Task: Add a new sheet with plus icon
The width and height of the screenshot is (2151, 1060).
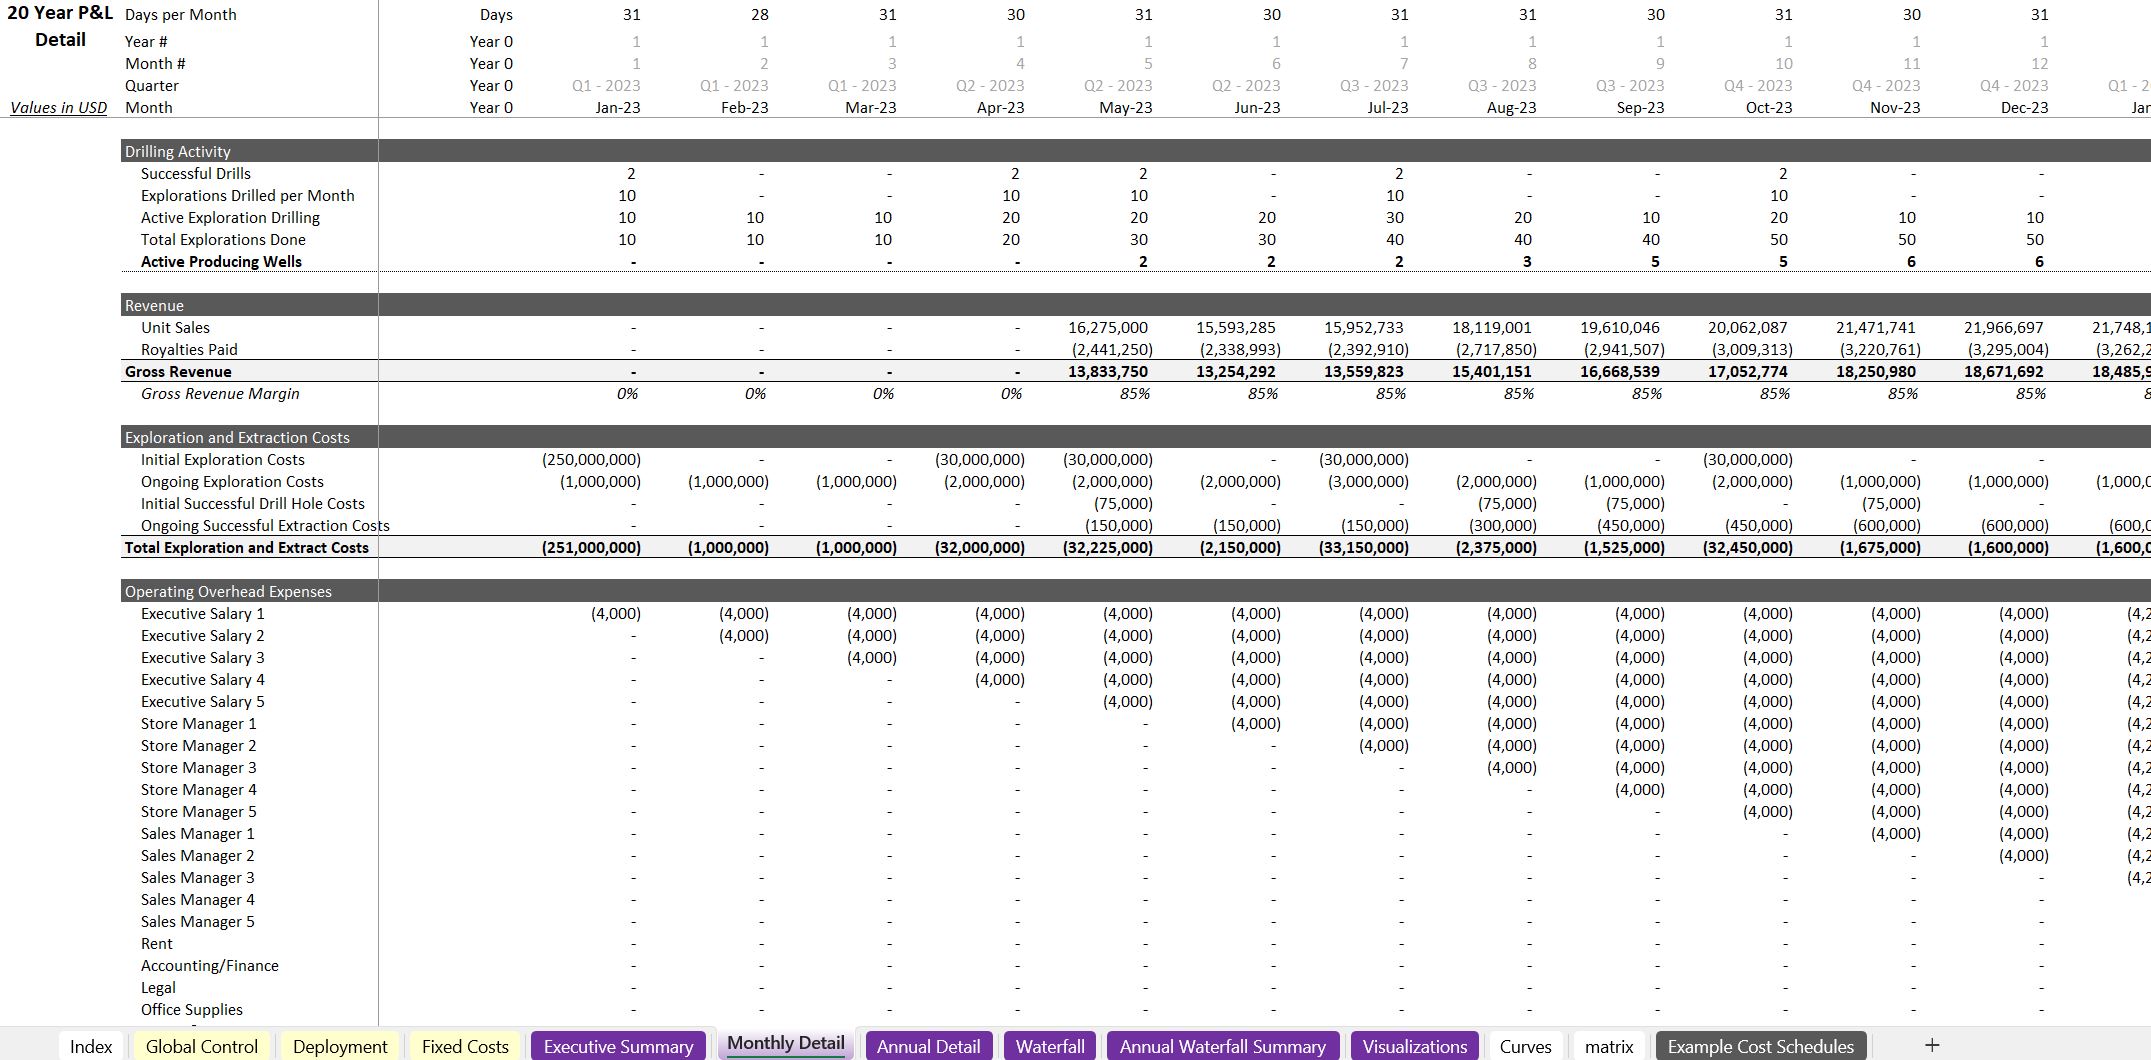Action: click(x=1931, y=1045)
